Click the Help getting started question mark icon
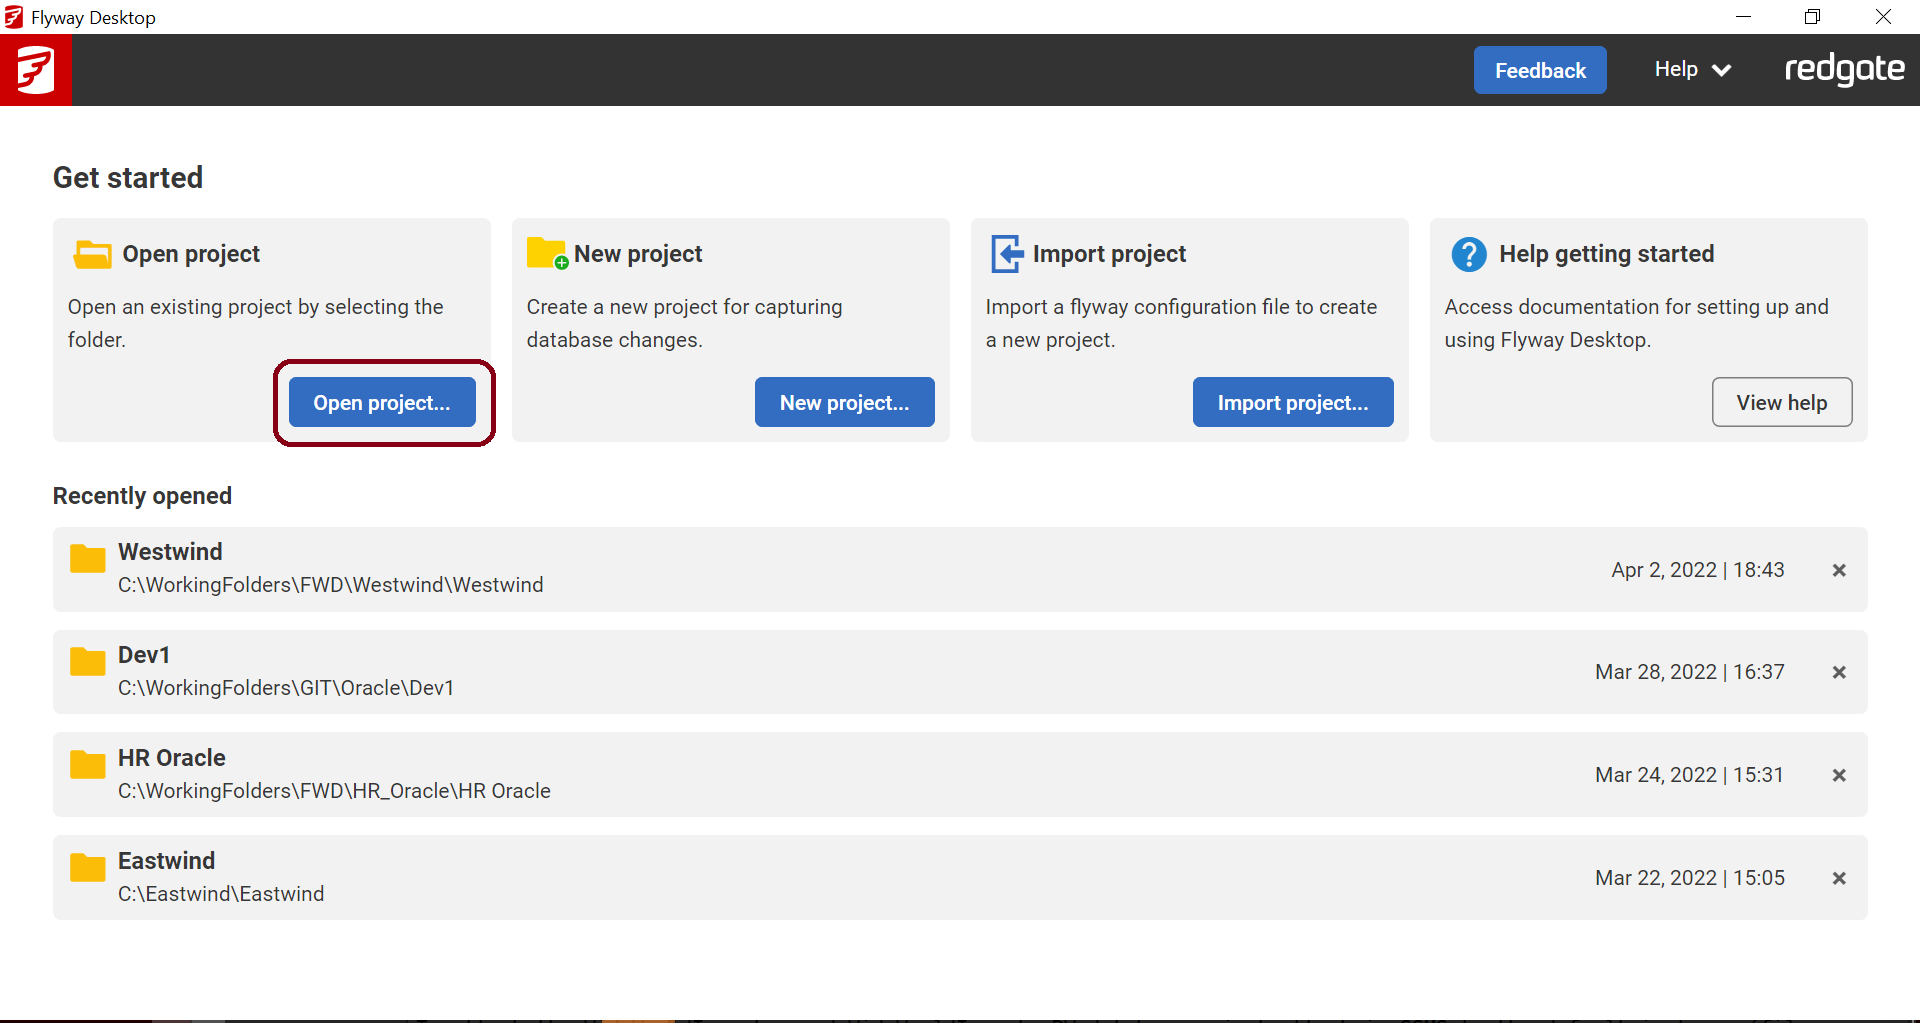Viewport: 1925px width, 1023px height. 1468,254
